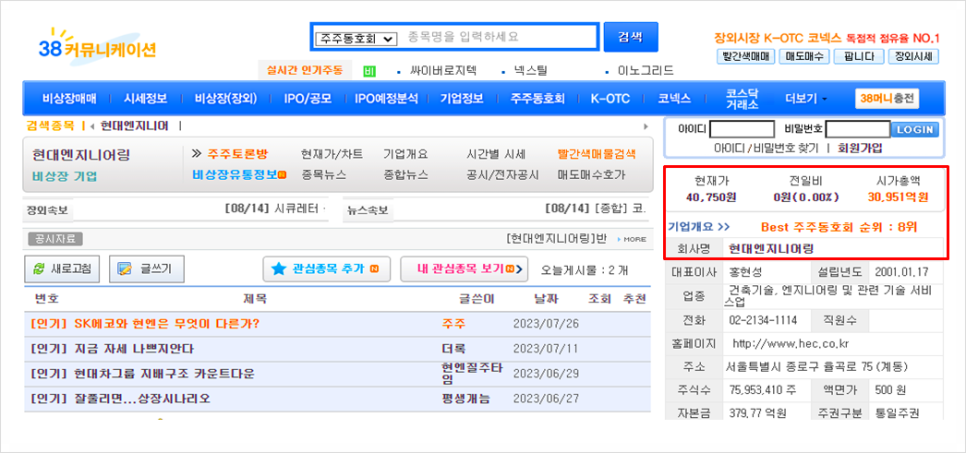Click the 현대엔지니어링 company name heading
Image resolution: width=966 pixels, height=453 pixels.
(81, 155)
